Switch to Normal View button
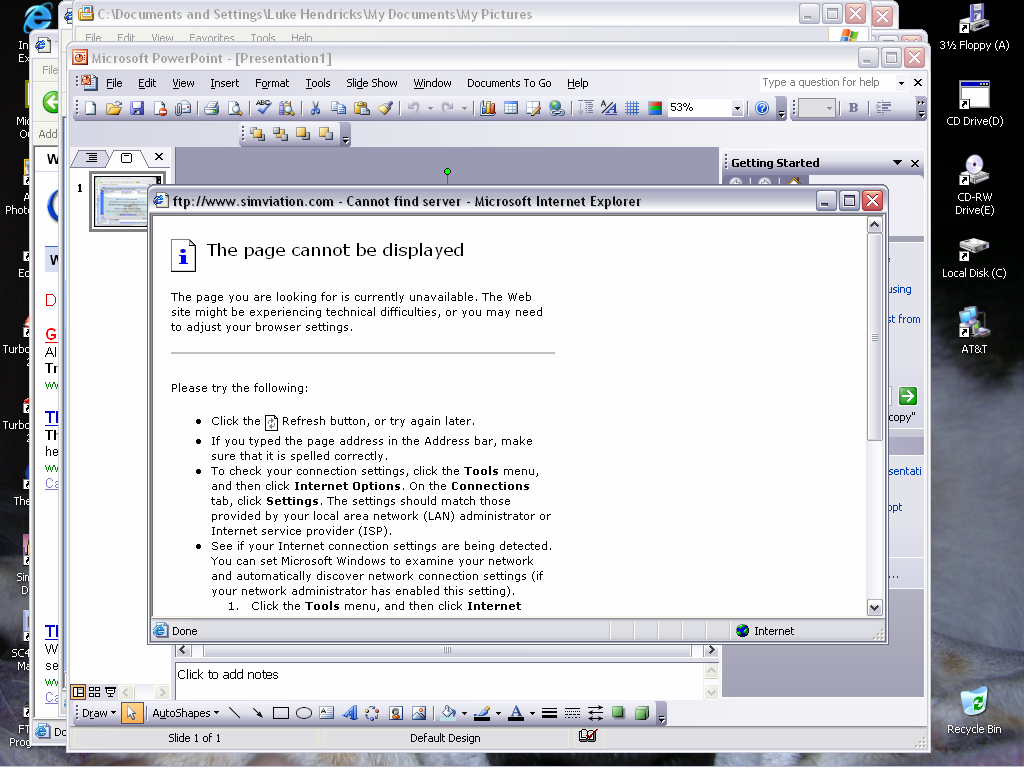1024x768 pixels. [x=78, y=692]
